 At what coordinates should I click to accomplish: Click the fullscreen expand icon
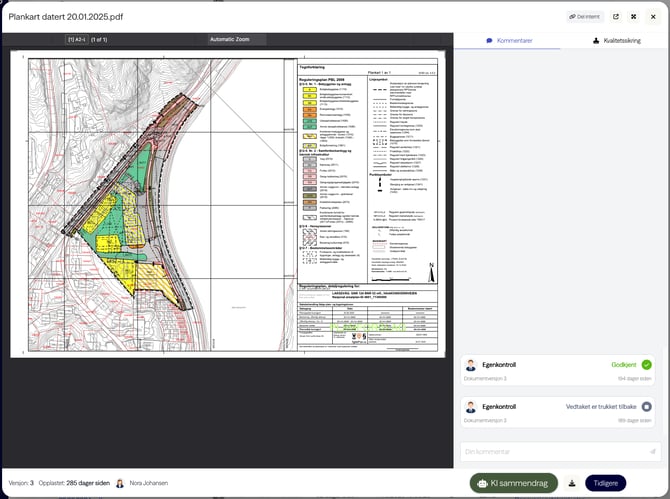634,17
